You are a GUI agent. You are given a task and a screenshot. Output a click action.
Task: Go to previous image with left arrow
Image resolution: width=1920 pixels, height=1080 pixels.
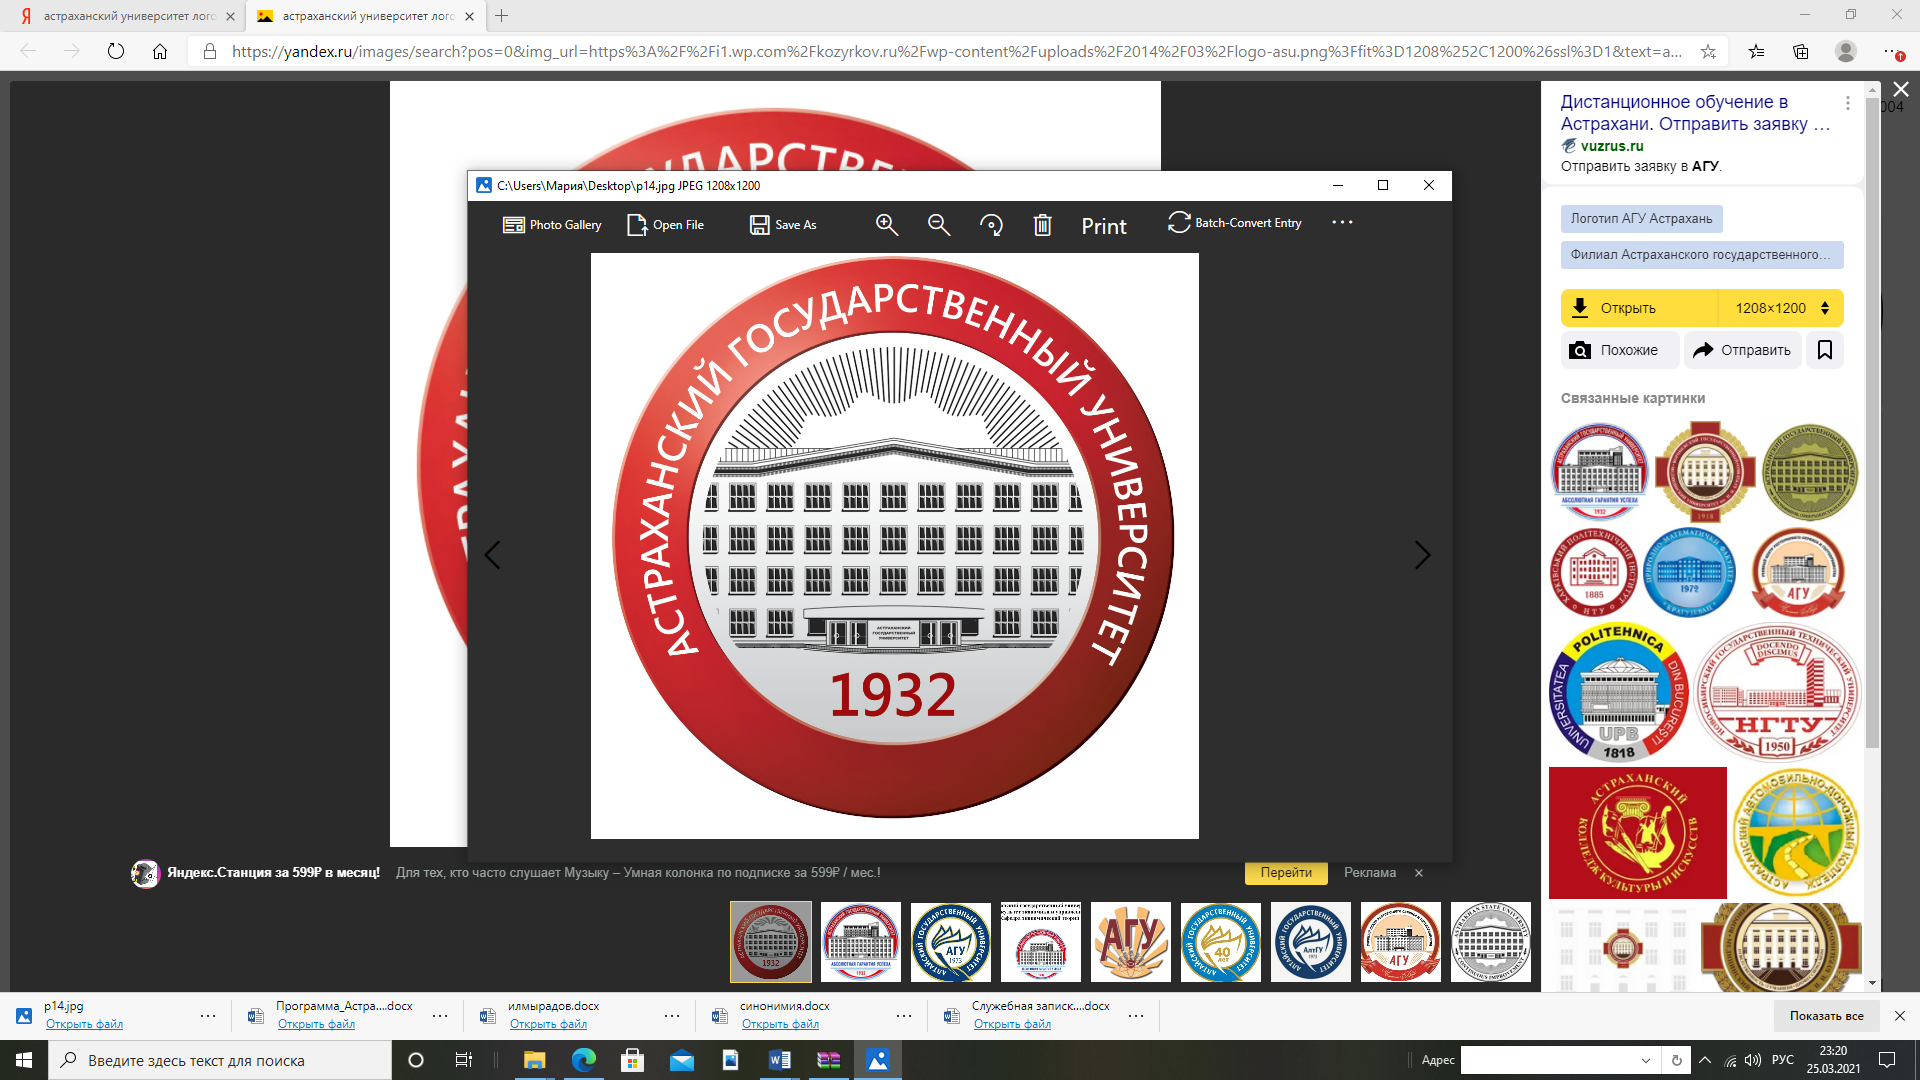pos(492,555)
